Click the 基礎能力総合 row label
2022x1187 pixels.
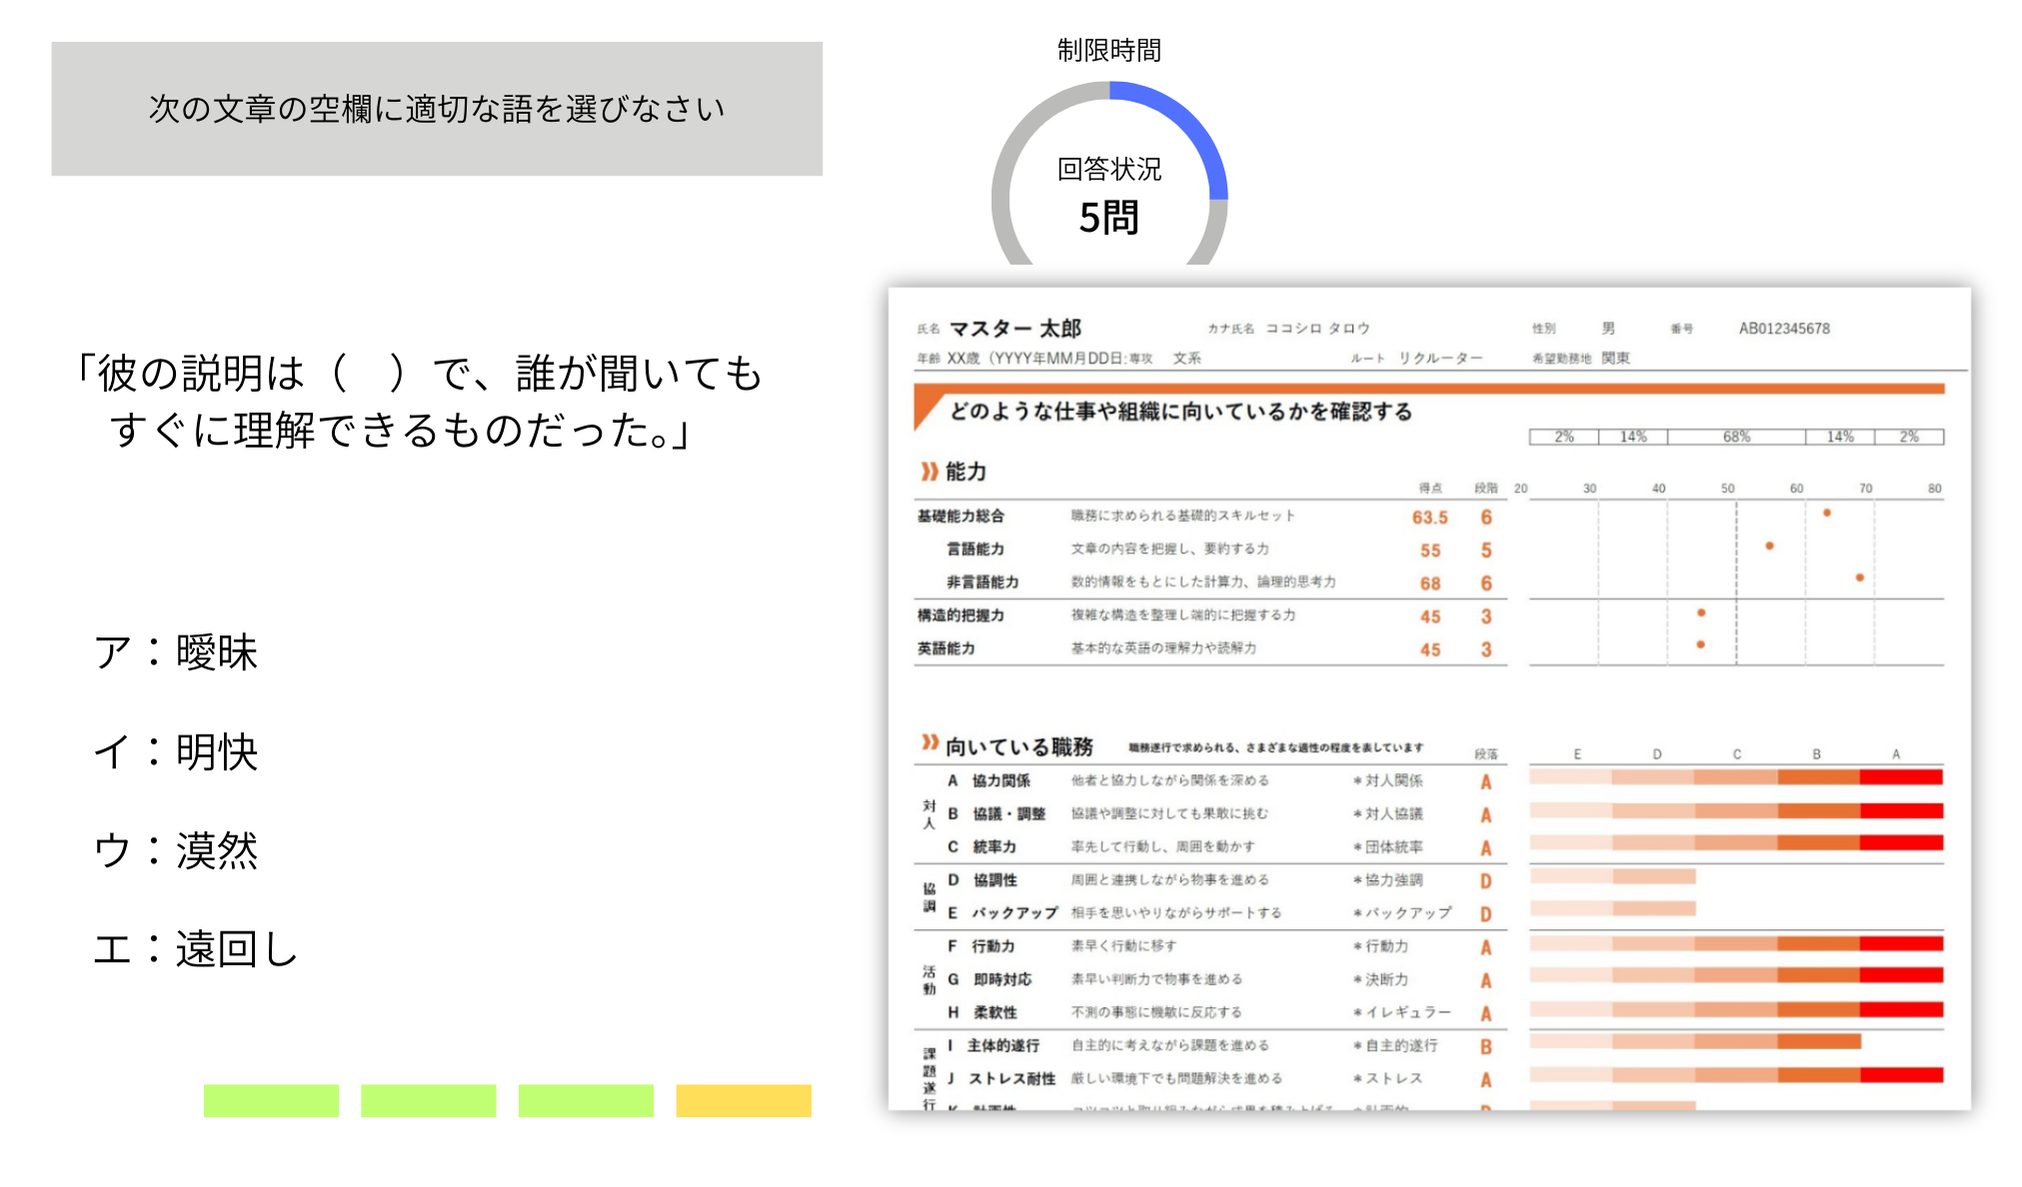[961, 516]
